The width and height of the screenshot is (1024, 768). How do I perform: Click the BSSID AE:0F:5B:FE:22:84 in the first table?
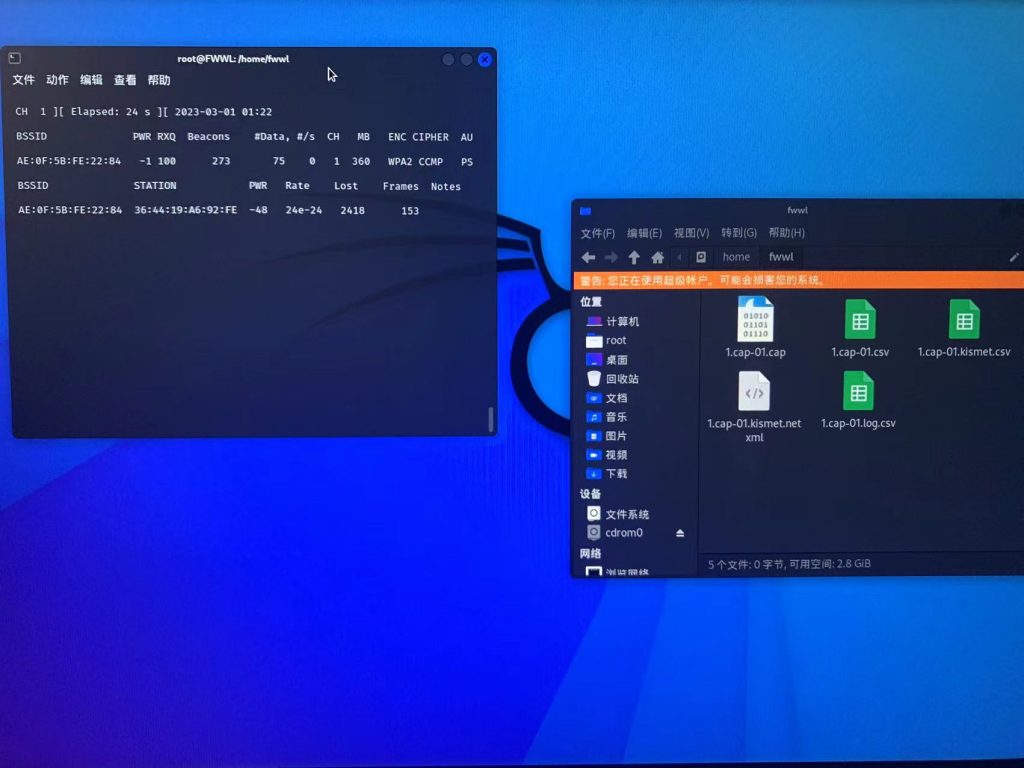pos(69,161)
